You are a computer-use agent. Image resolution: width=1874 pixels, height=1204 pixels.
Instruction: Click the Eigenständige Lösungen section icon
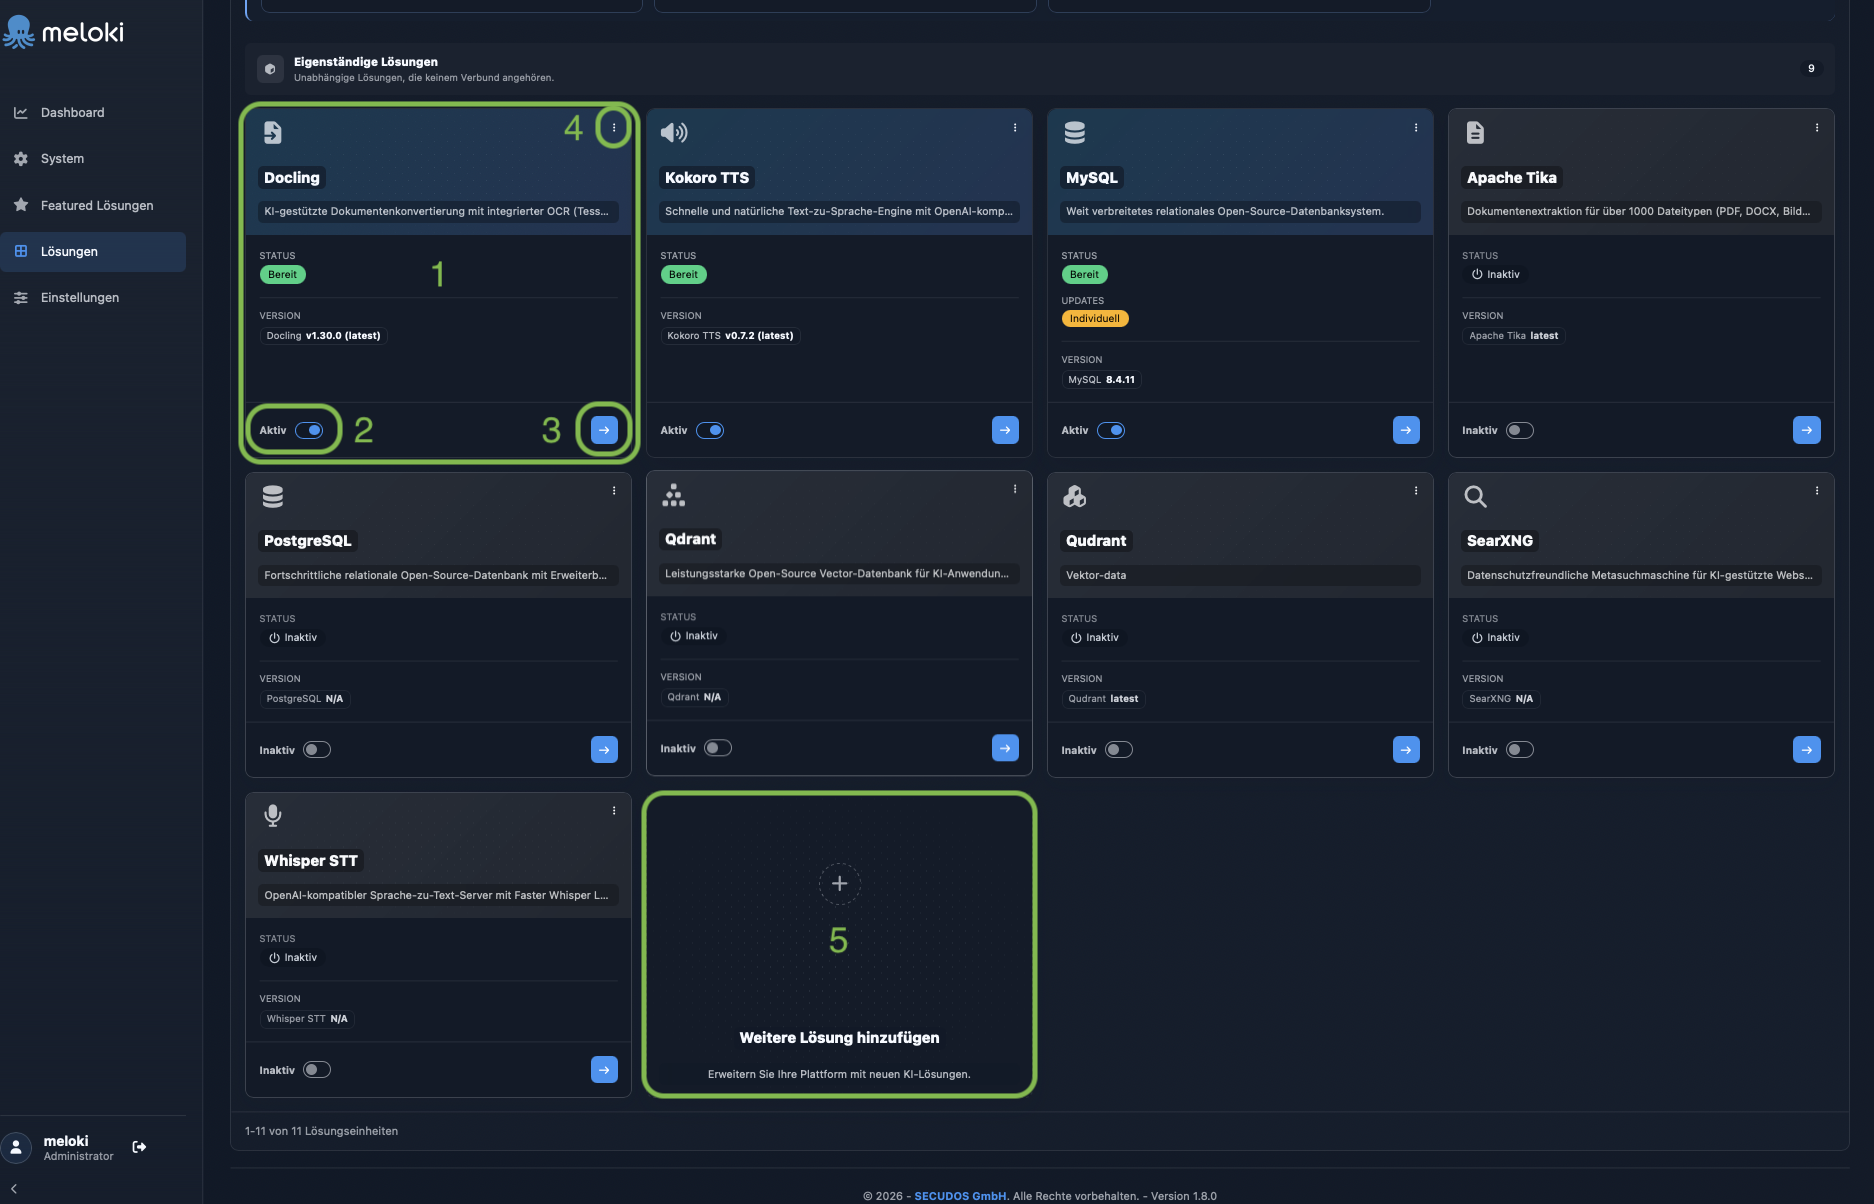coord(270,69)
